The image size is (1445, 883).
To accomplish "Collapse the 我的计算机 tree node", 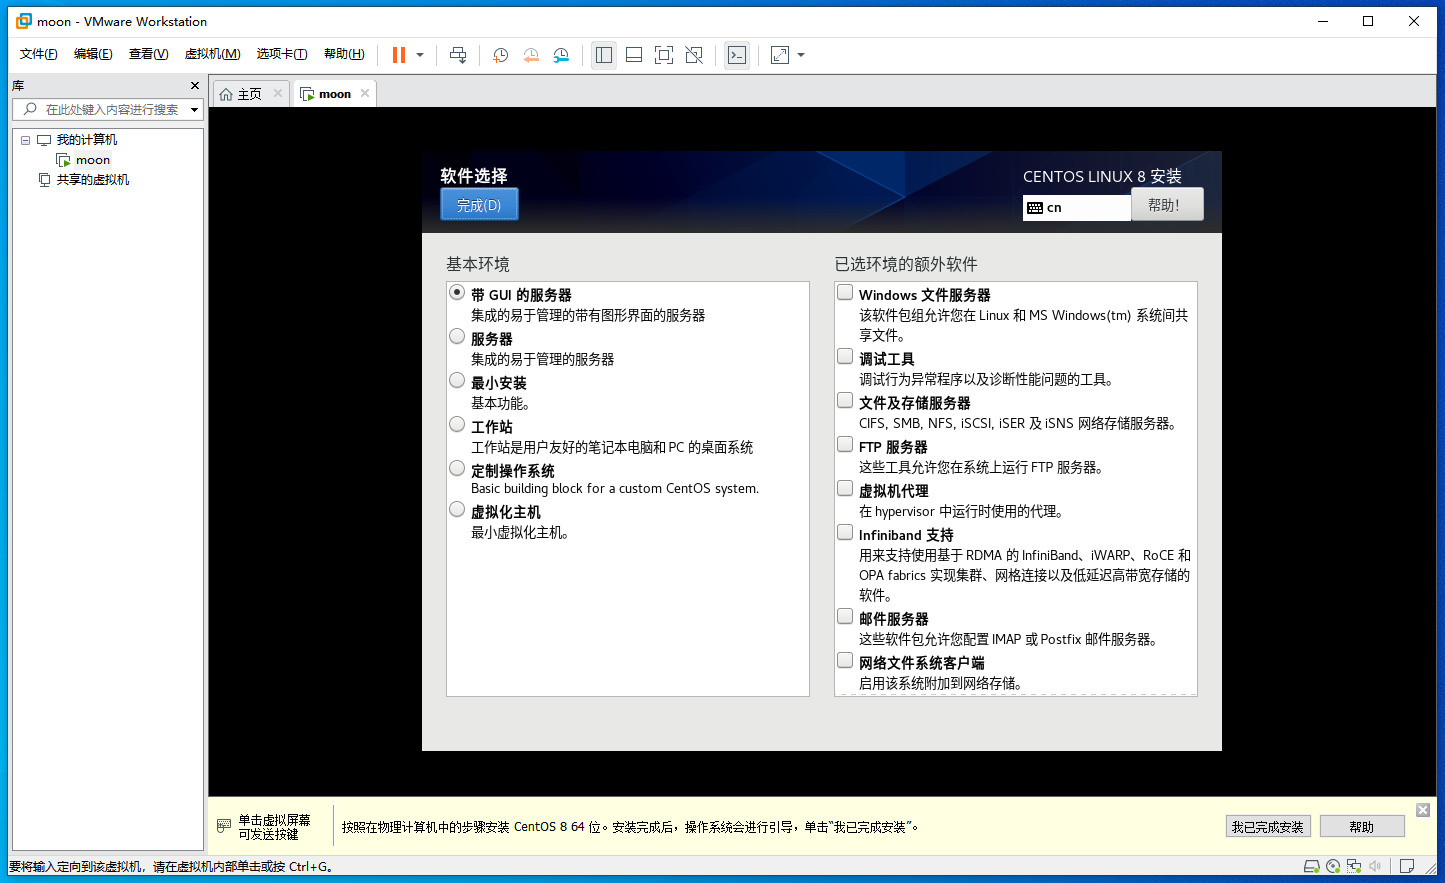I will tap(25, 140).
